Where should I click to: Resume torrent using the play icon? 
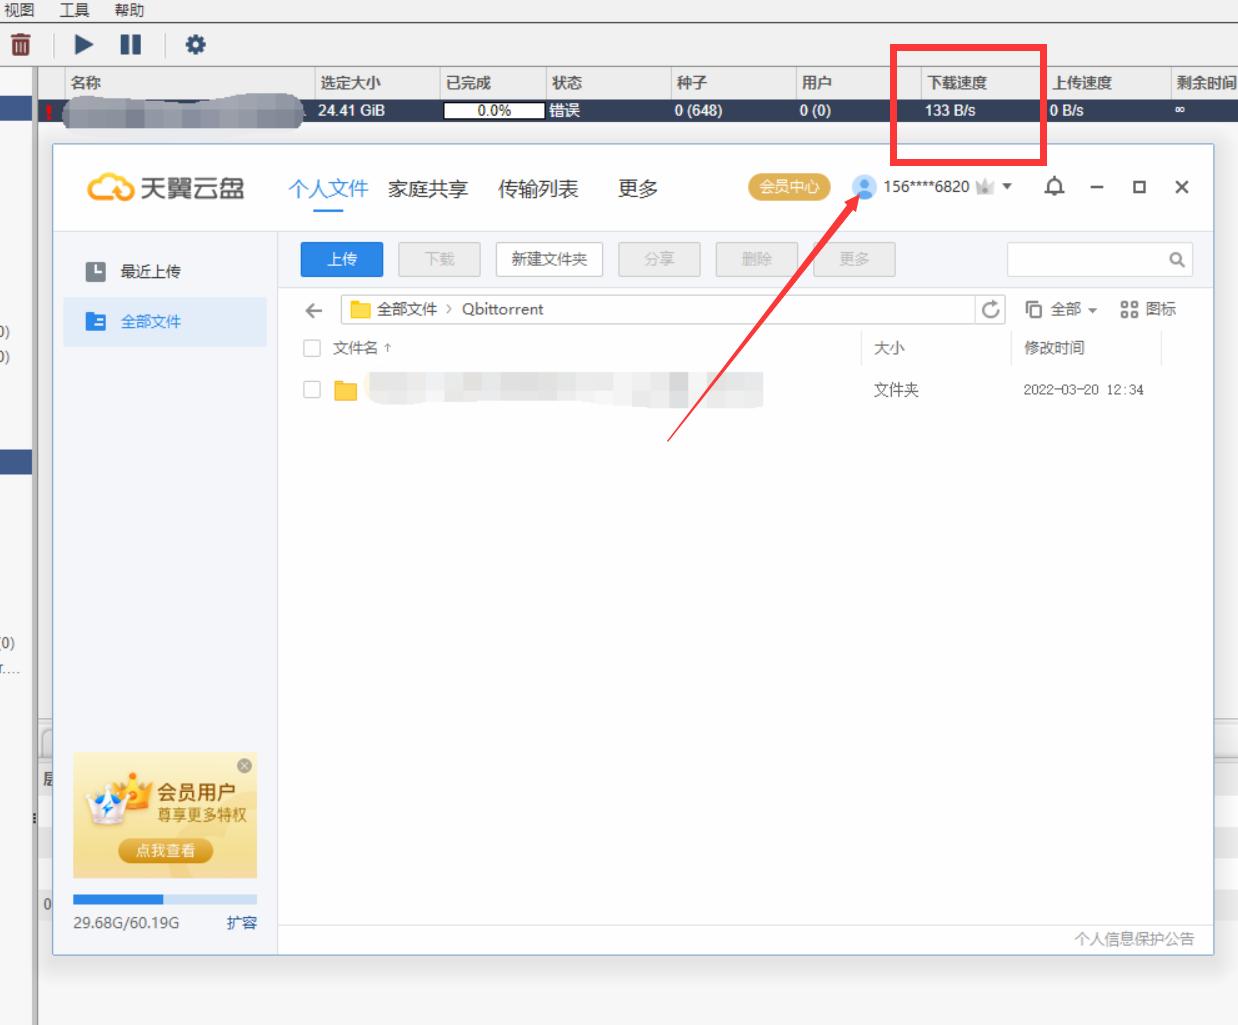[x=83, y=44]
